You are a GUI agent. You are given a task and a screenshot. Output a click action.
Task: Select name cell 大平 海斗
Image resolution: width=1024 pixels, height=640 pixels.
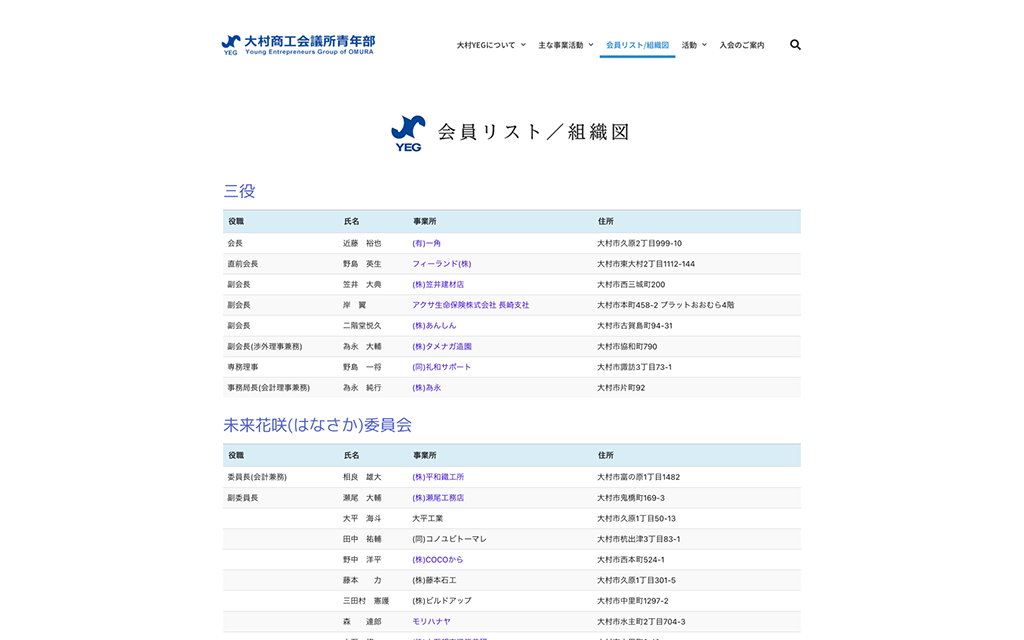click(x=362, y=519)
